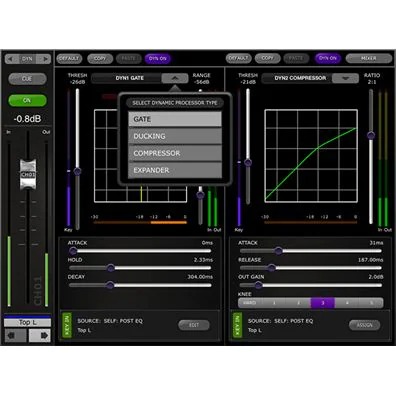Select HARD knee setting
This screenshot has width=396, height=396.
(250, 303)
